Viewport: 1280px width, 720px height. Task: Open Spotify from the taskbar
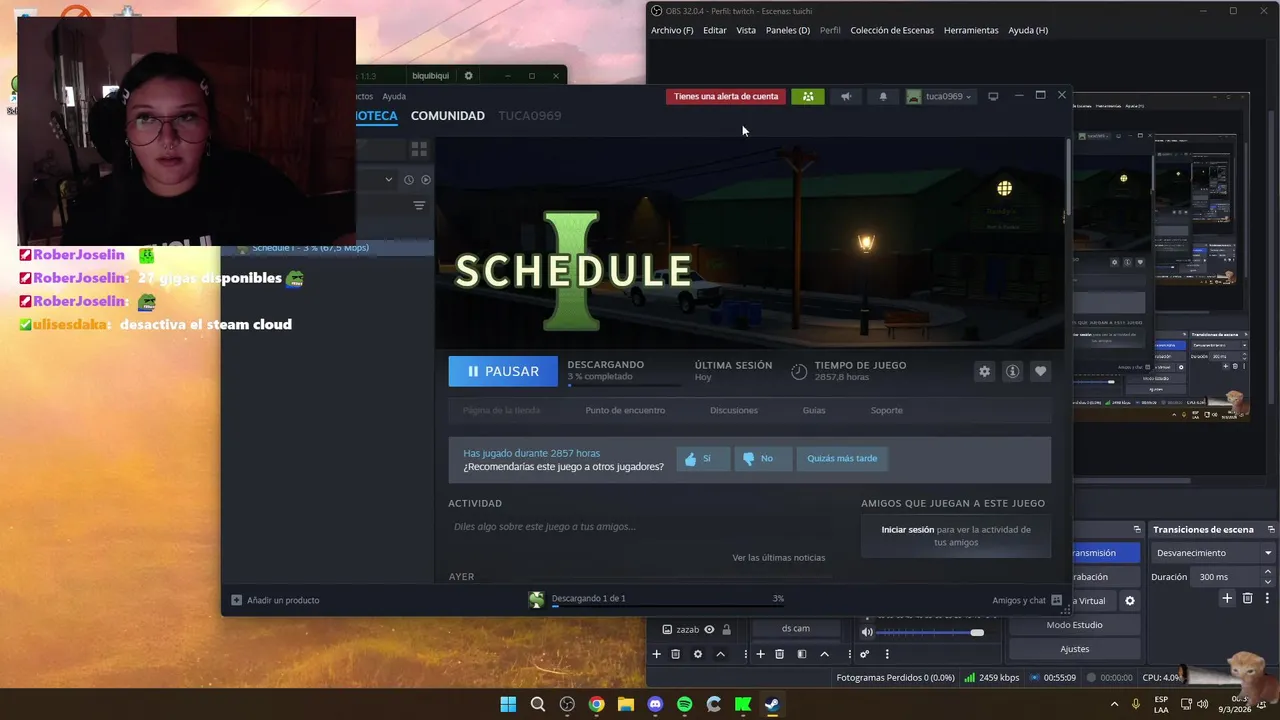[684, 704]
